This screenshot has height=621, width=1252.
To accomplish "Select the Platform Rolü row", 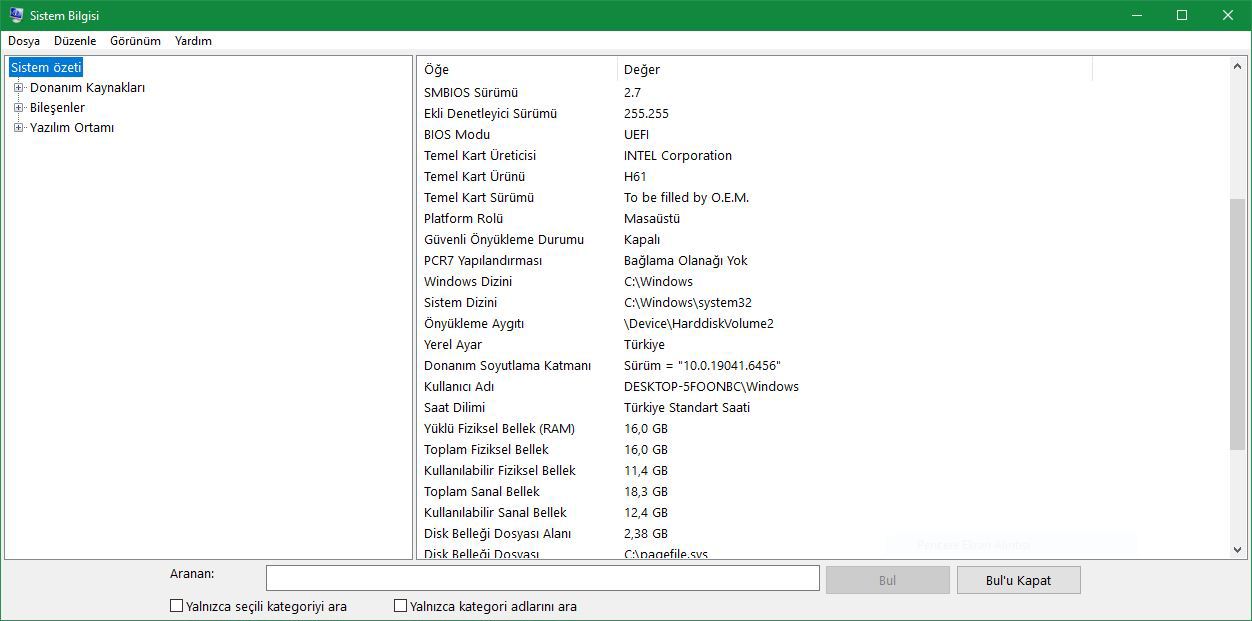I will click(x=823, y=219).
